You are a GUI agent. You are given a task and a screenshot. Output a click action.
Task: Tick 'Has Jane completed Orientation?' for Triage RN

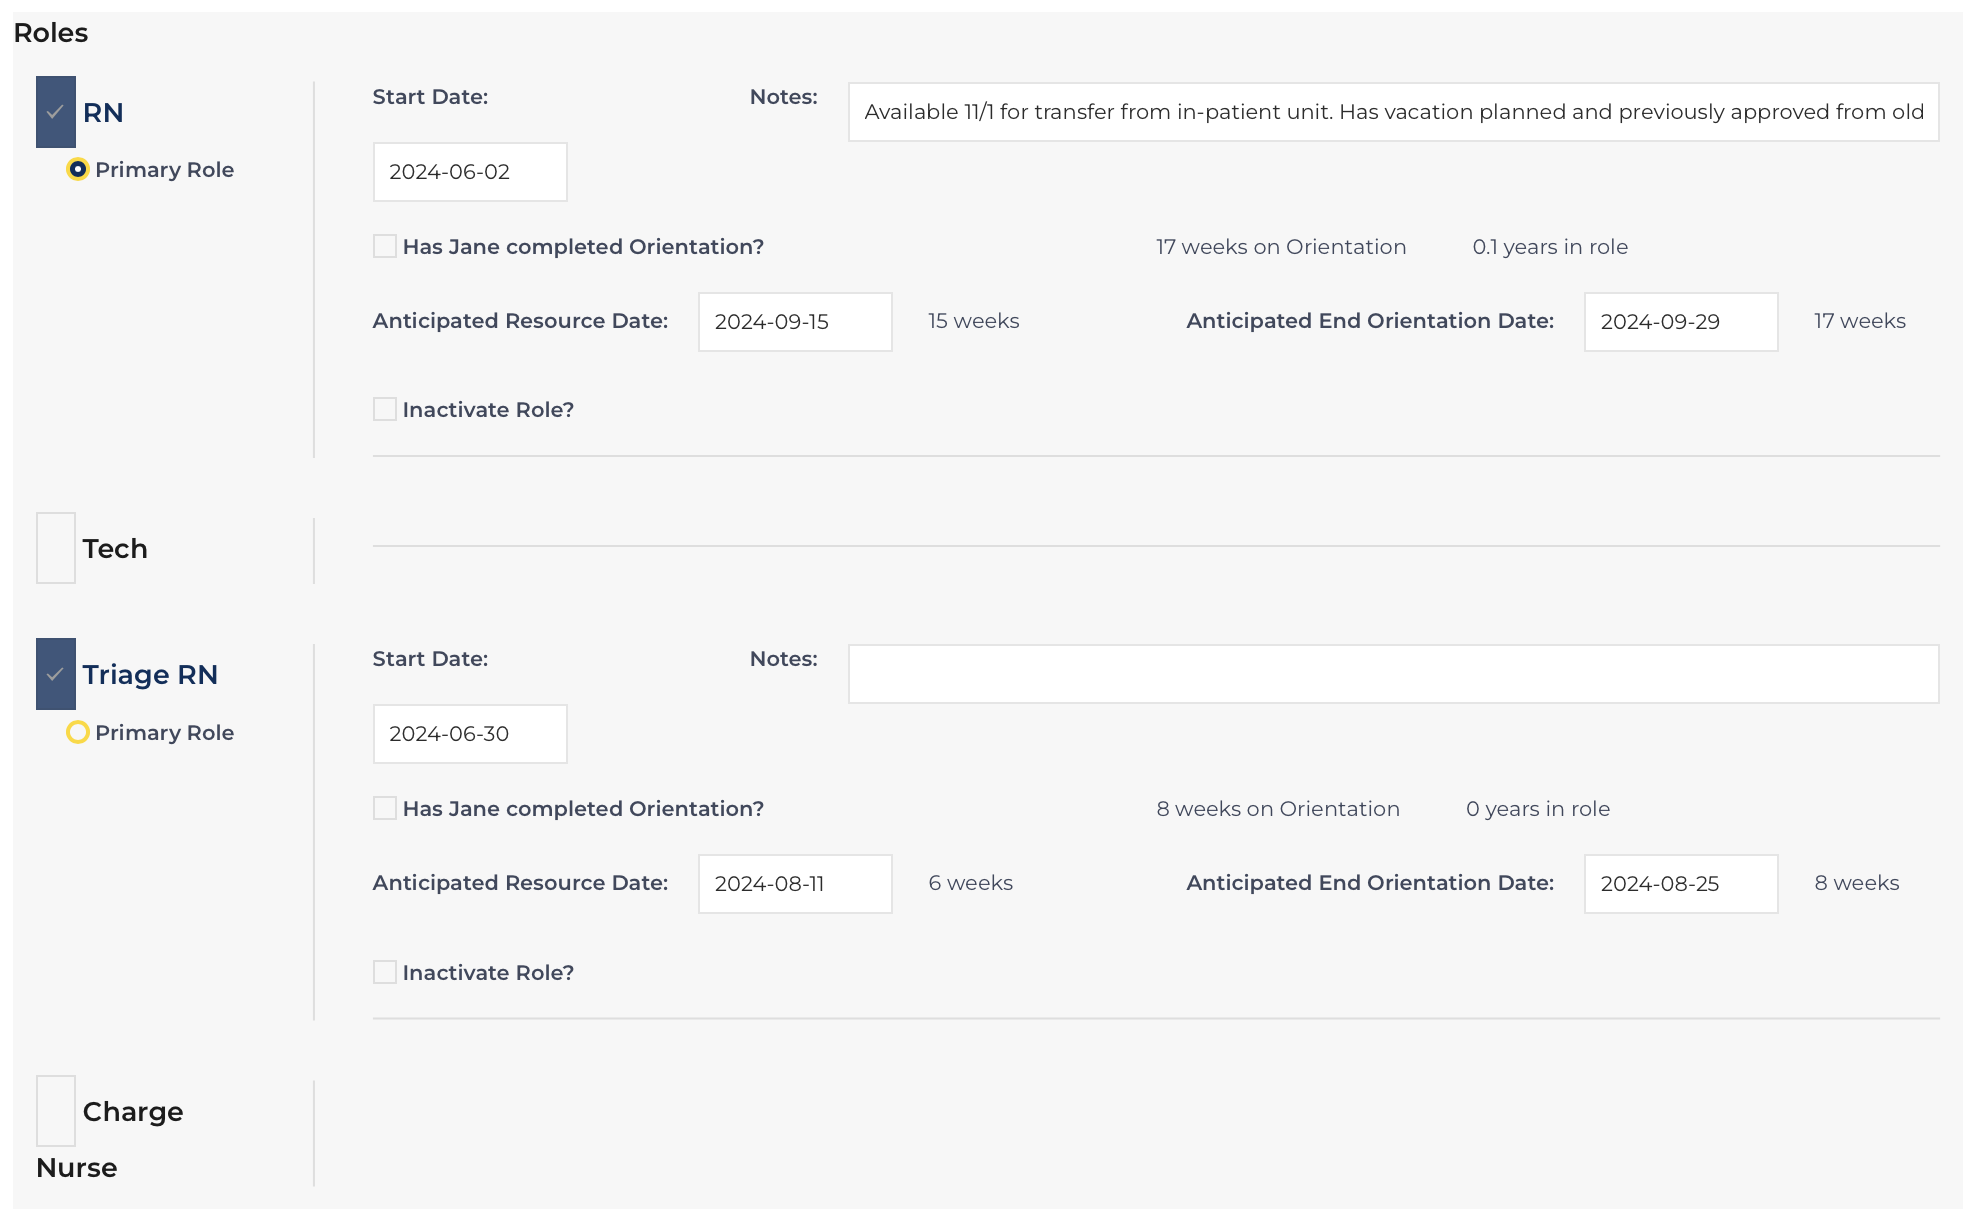pyautogui.click(x=385, y=808)
